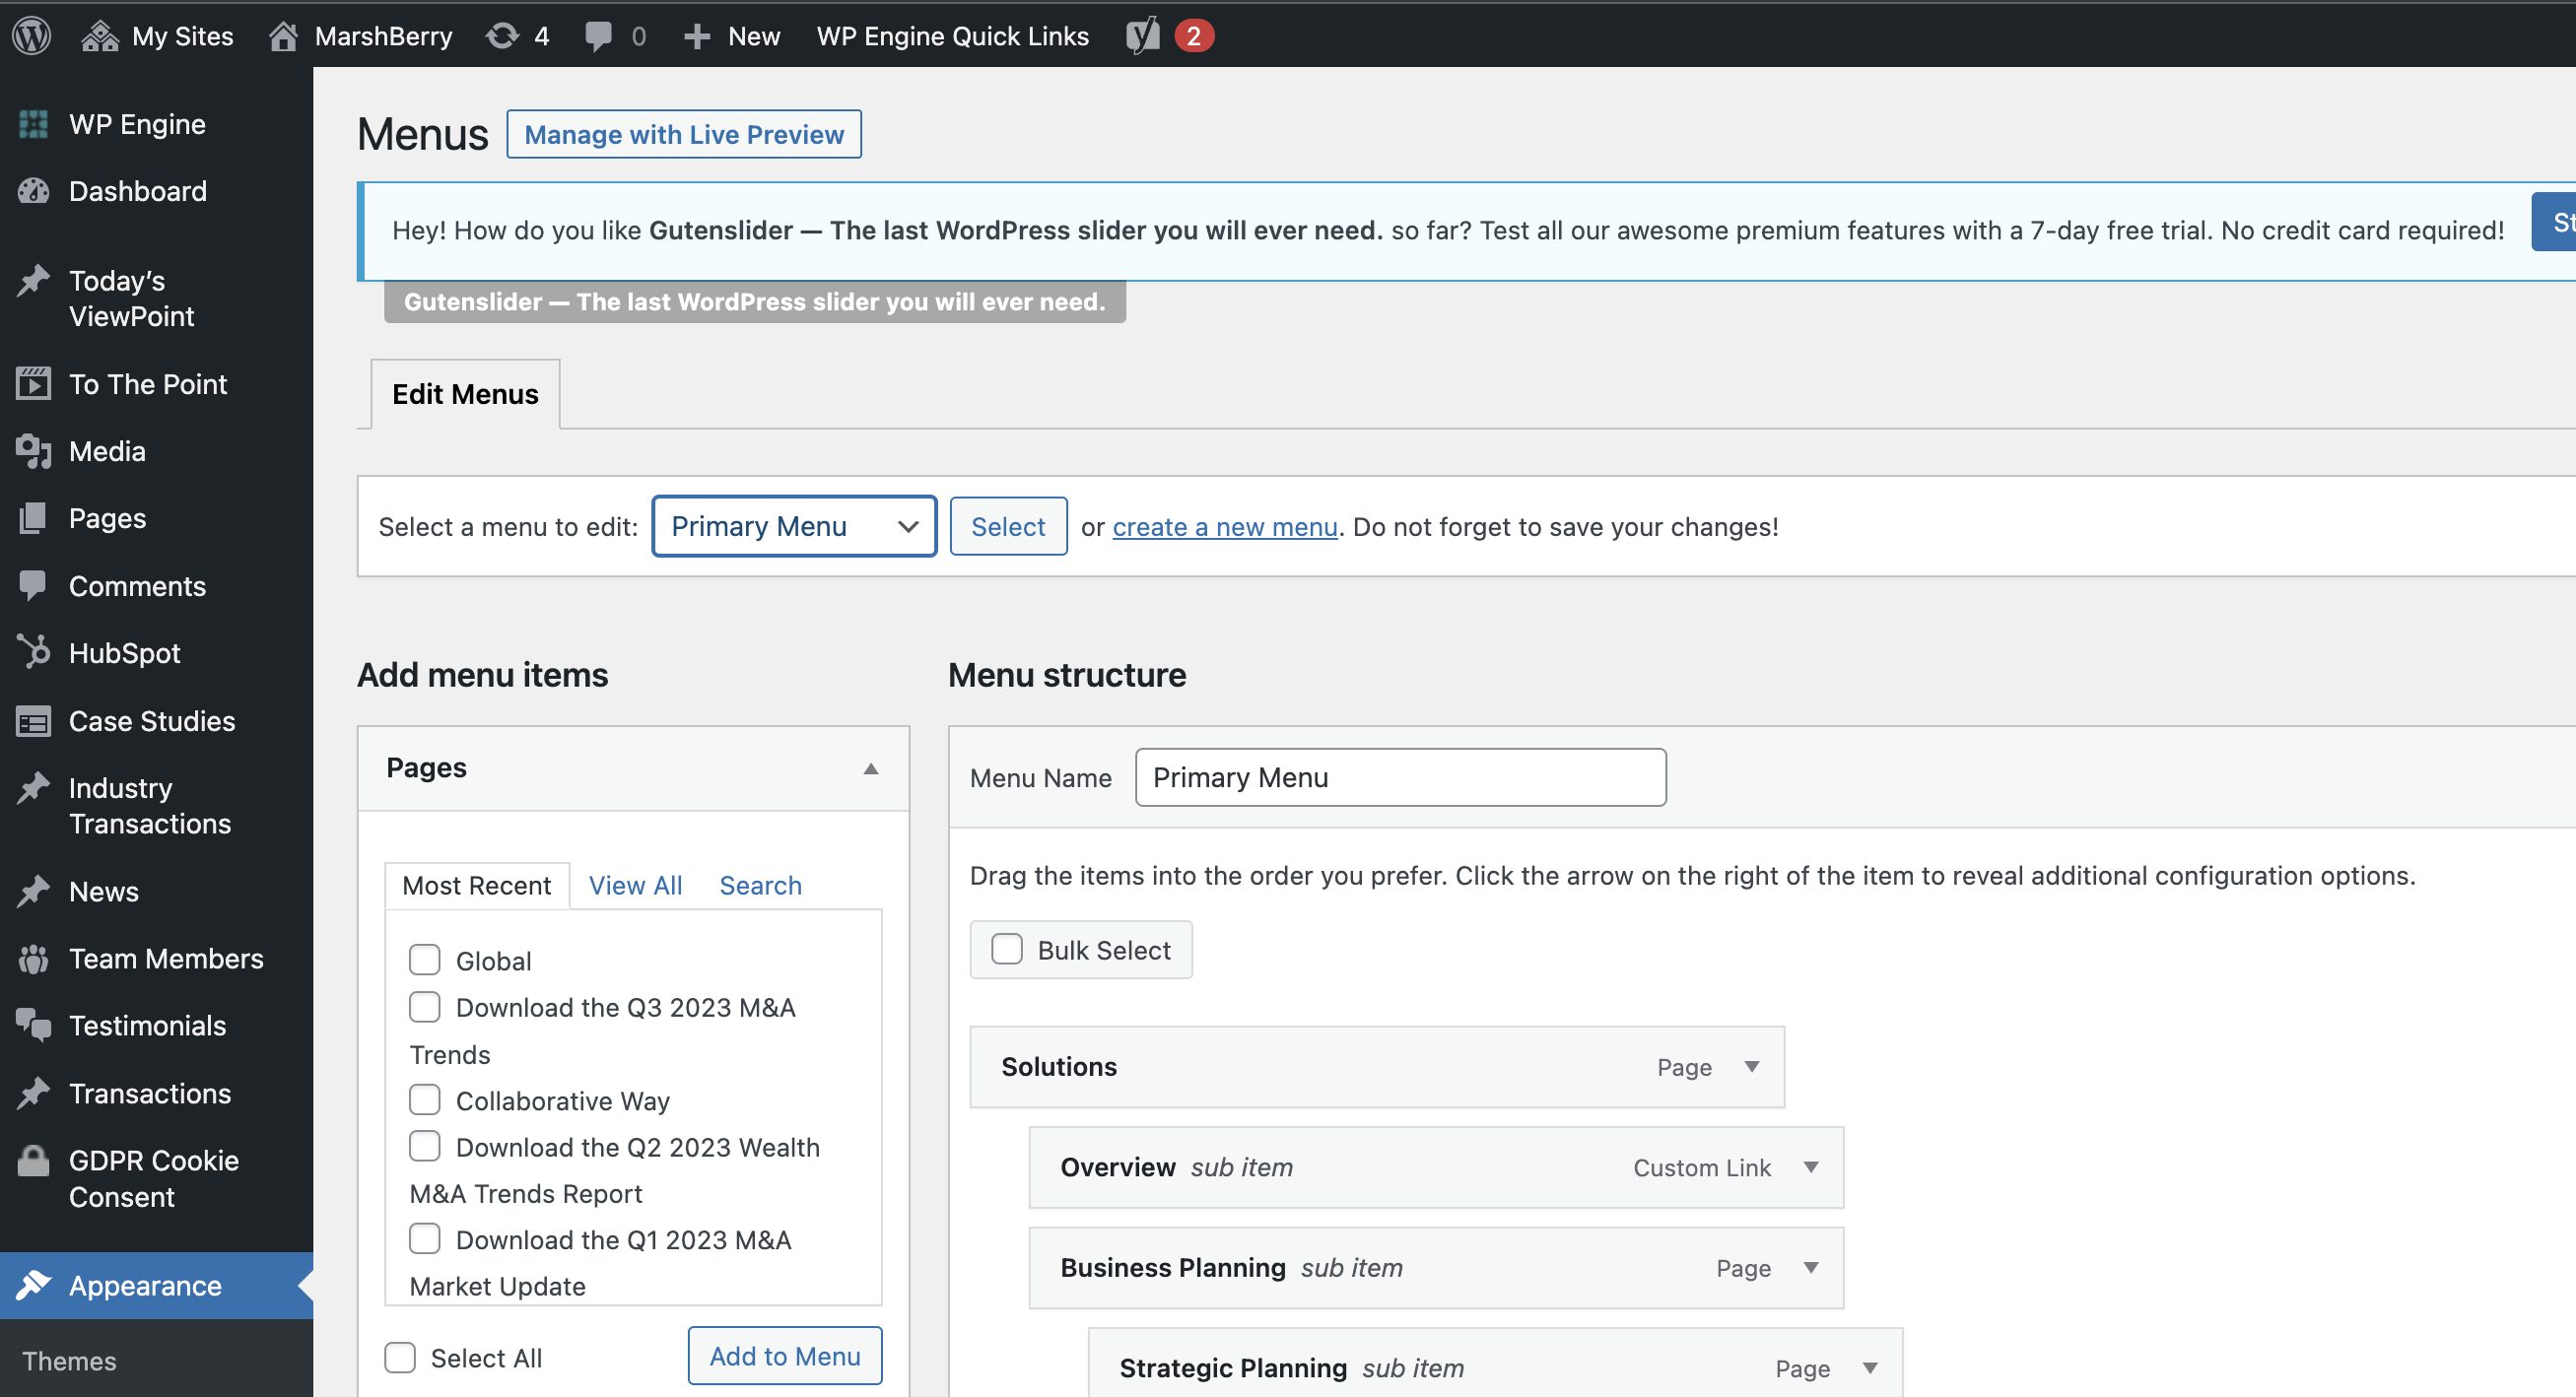
Task: Open the updates refresh icon
Action: [502, 36]
